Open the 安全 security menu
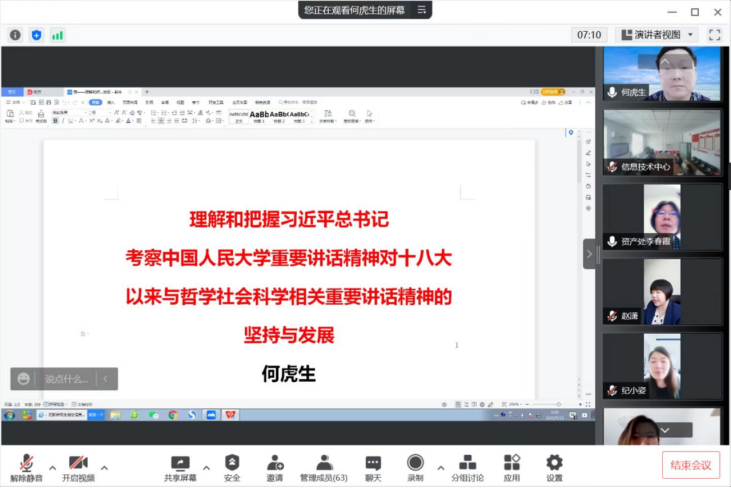Viewport: 731px width, 488px height. pyautogui.click(x=232, y=467)
